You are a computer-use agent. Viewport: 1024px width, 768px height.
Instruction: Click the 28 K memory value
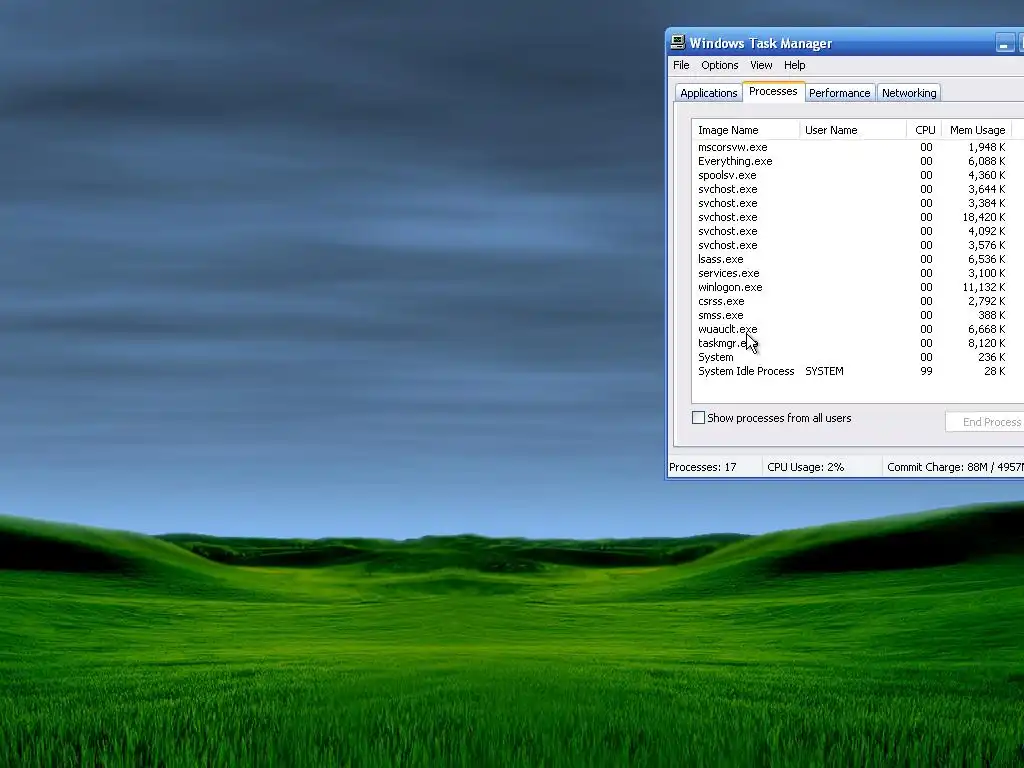[x=995, y=372]
